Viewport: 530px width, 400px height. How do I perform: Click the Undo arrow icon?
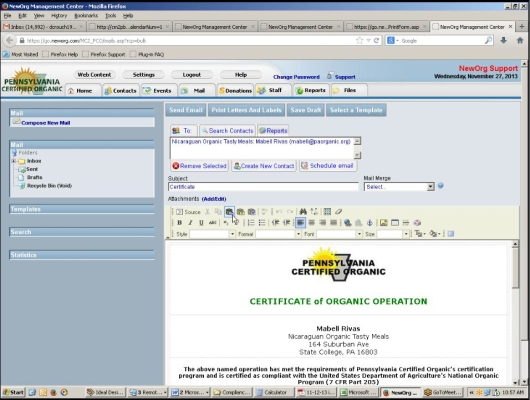(x=279, y=212)
